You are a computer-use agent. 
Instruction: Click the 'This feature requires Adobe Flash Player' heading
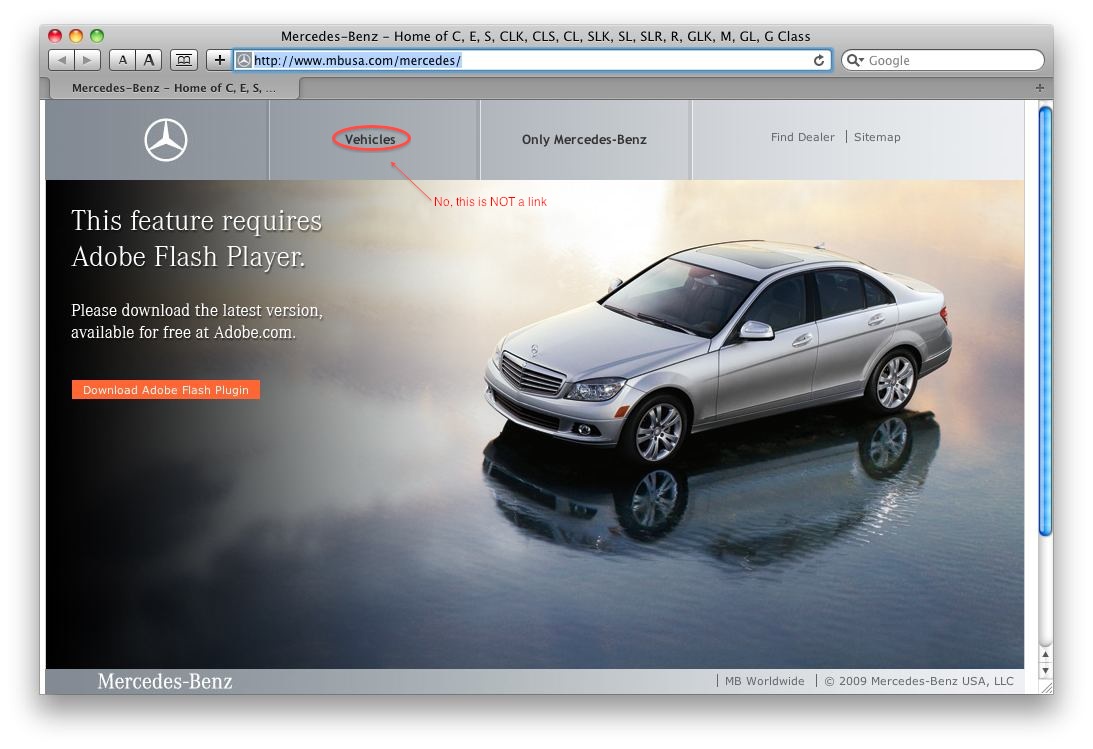tap(197, 238)
